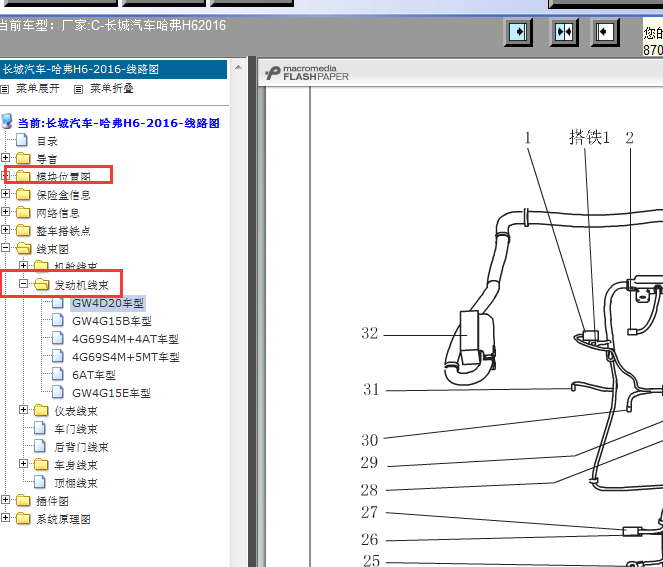Click the Macromedia FlashPaper logo
The image size is (663, 567).
coord(307,73)
